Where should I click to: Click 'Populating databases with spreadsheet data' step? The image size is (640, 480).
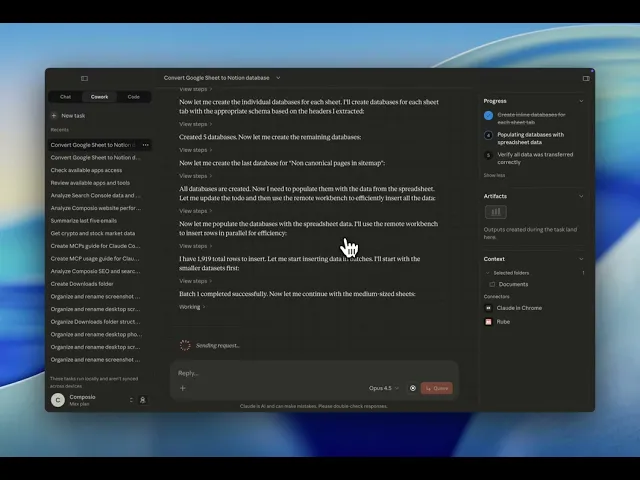click(531, 138)
